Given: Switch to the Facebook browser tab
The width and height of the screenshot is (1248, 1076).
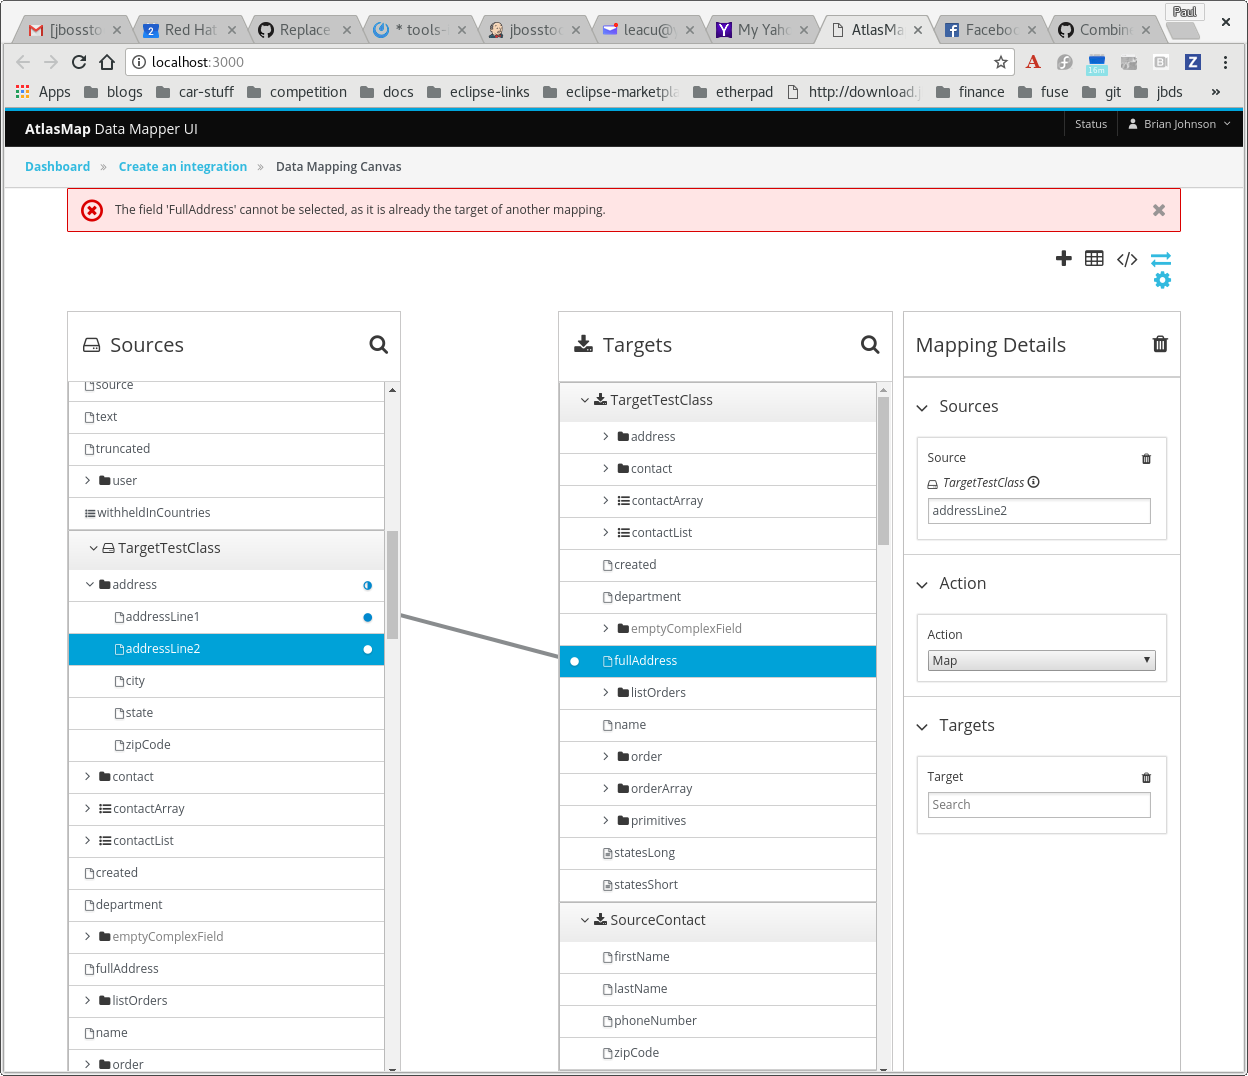Looking at the screenshot, I should click(985, 29).
